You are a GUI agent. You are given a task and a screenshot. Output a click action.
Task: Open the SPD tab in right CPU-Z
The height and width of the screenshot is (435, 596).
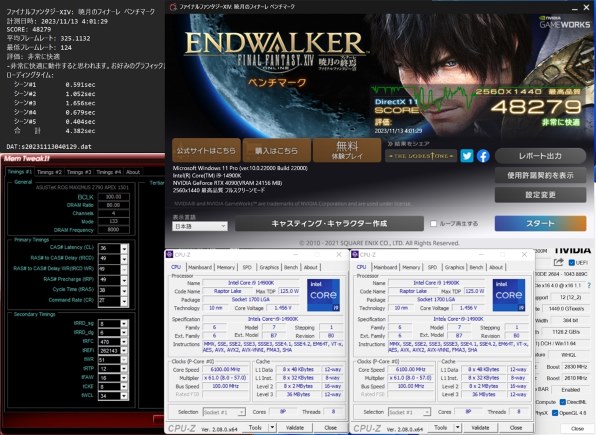432,267
